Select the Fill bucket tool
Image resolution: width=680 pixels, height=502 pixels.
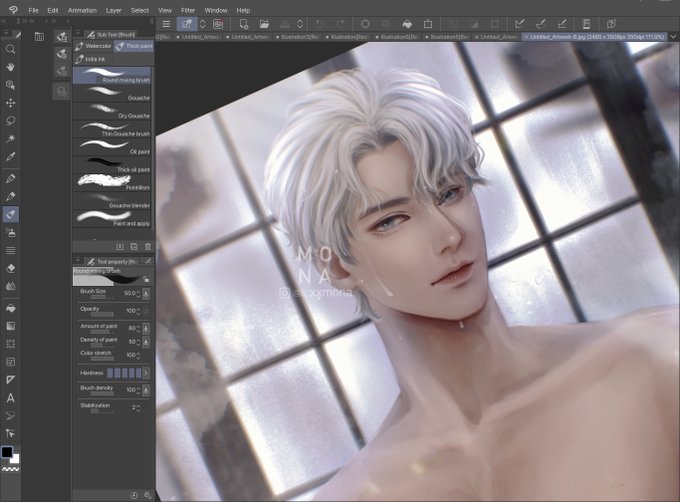pos(10,308)
